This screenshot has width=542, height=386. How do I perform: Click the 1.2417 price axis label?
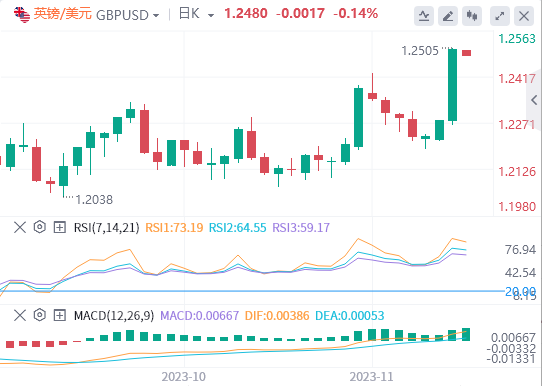click(517, 79)
